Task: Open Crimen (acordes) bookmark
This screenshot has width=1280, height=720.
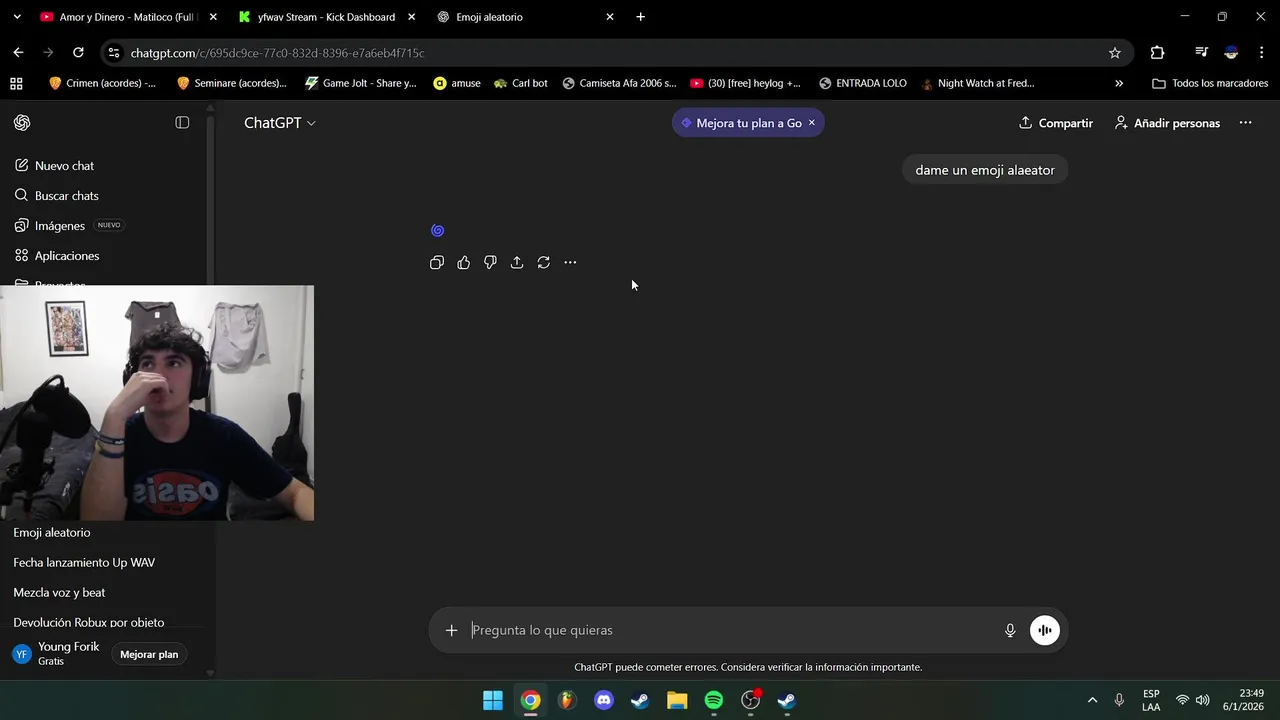Action: [x=102, y=83]
